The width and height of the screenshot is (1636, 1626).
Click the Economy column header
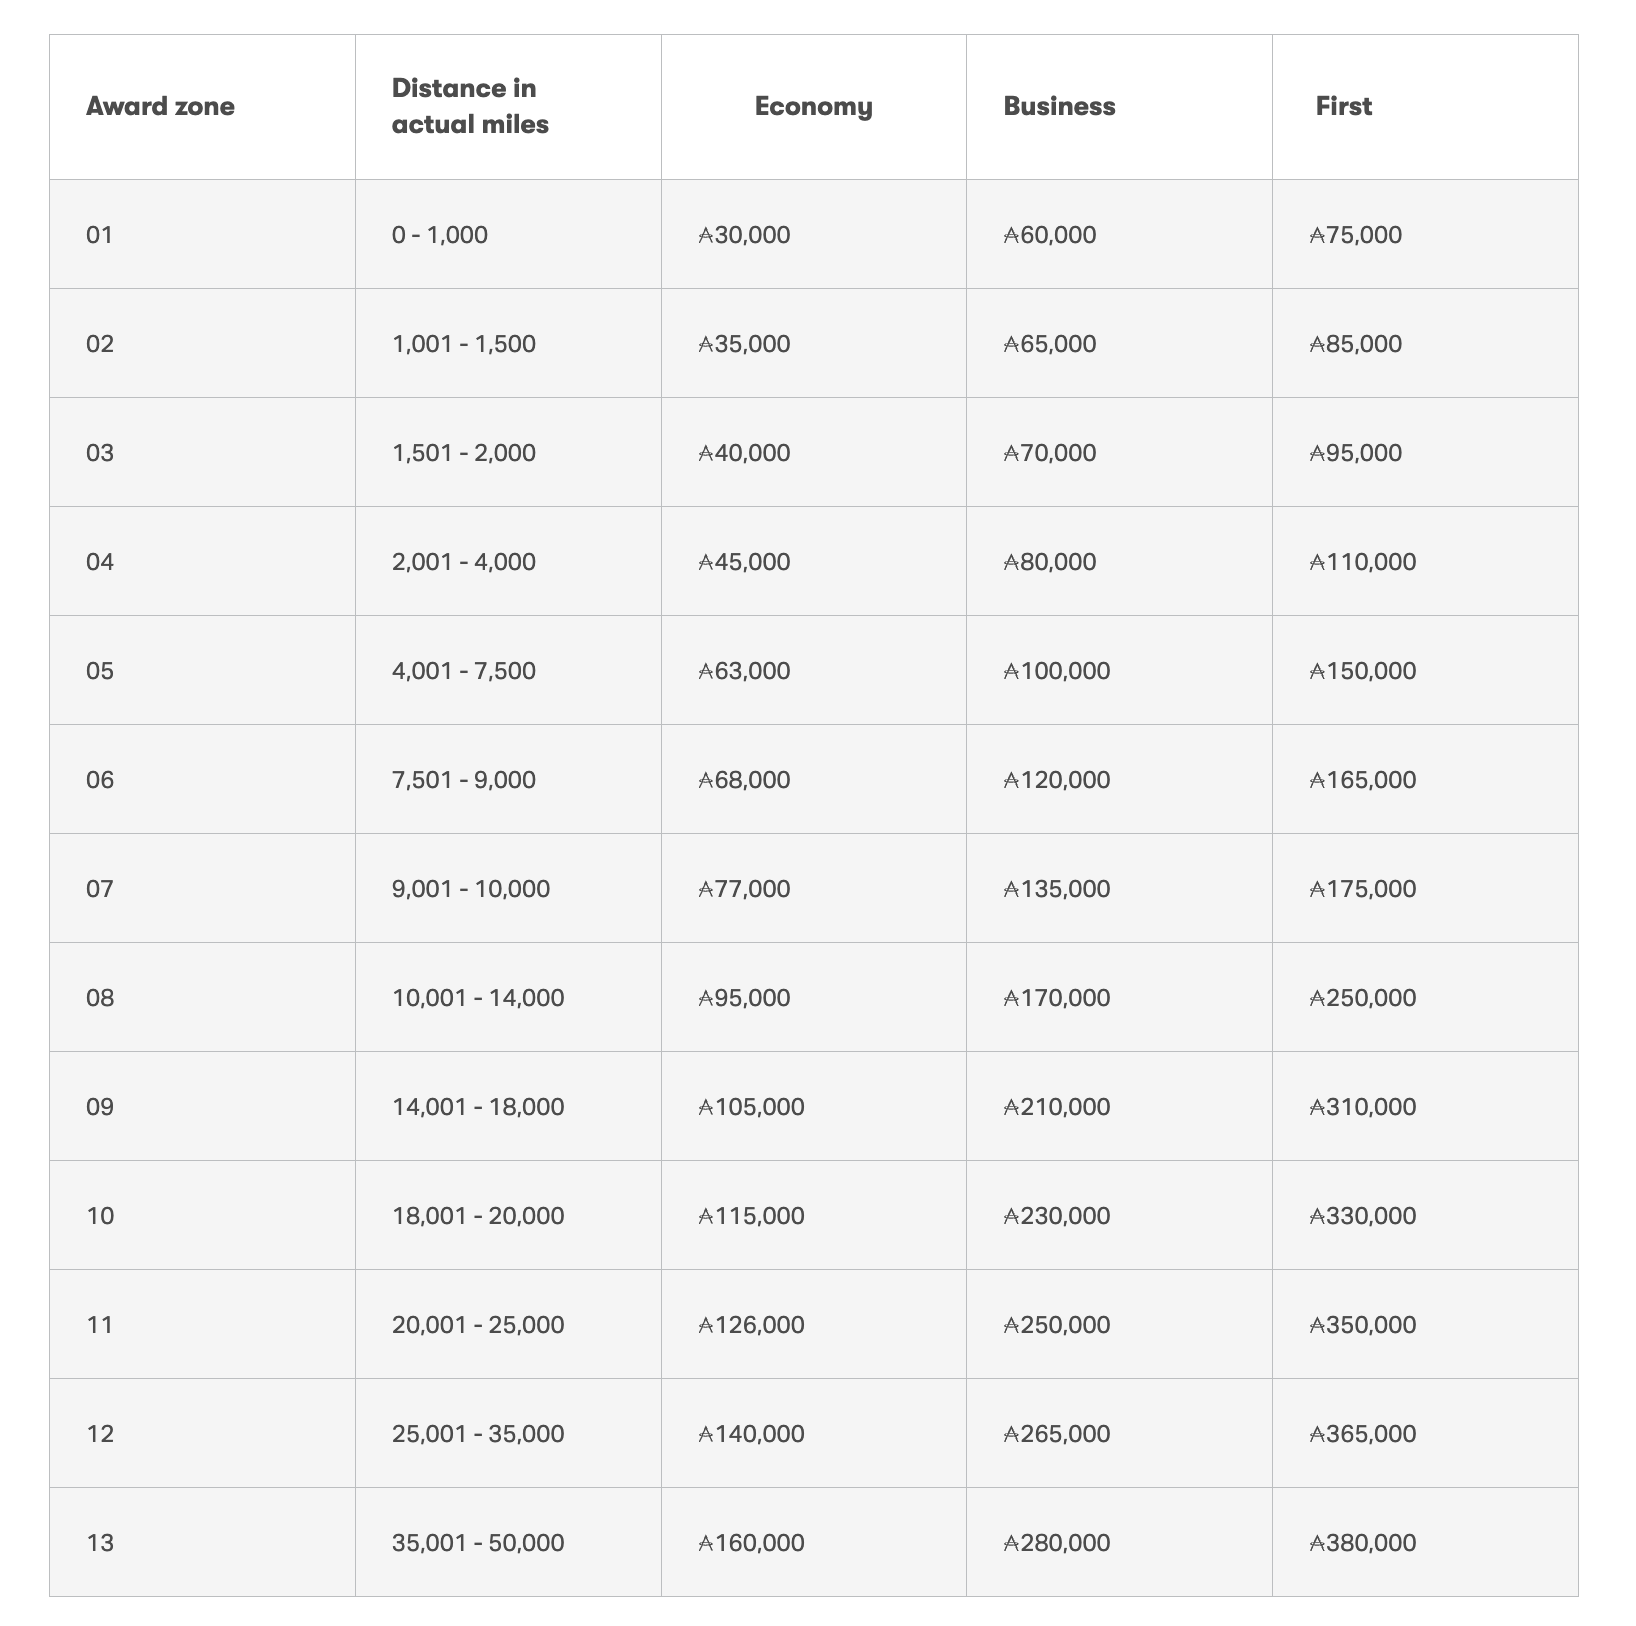813,106
